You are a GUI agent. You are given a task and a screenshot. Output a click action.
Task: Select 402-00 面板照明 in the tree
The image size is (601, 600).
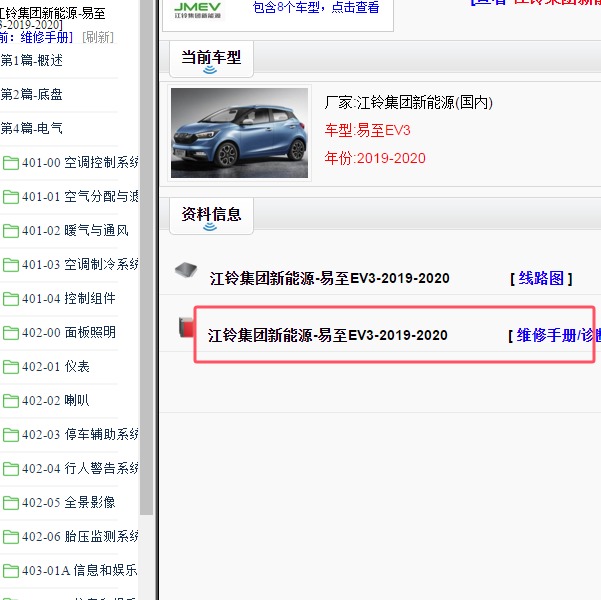pos(69,332)
